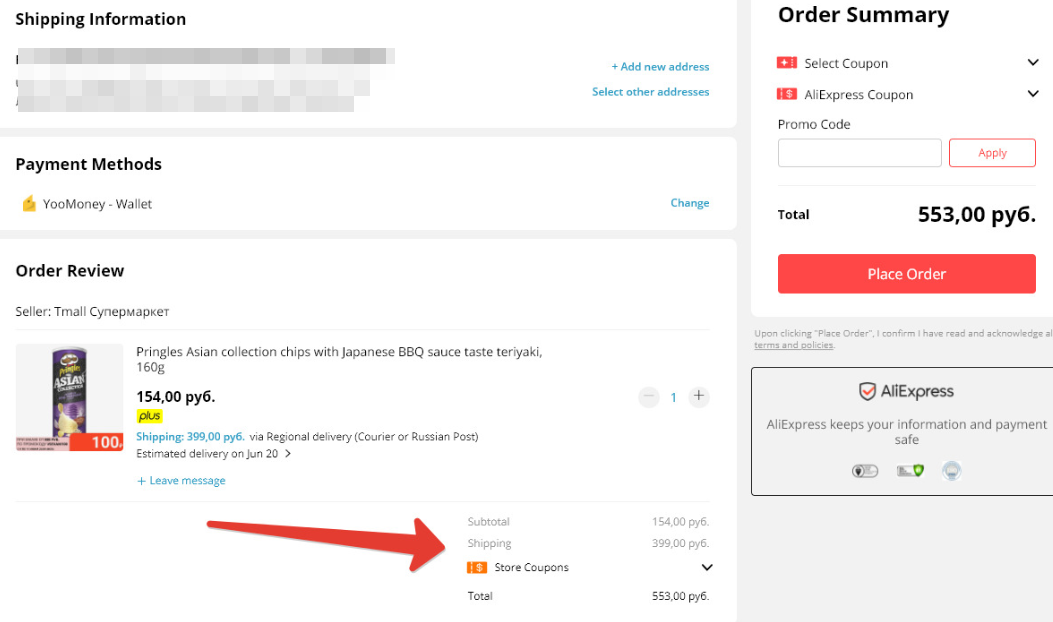Viewport: 1053px width, 622px height.
Task: Click the Promo Code input field
Action: click(860, 152)
